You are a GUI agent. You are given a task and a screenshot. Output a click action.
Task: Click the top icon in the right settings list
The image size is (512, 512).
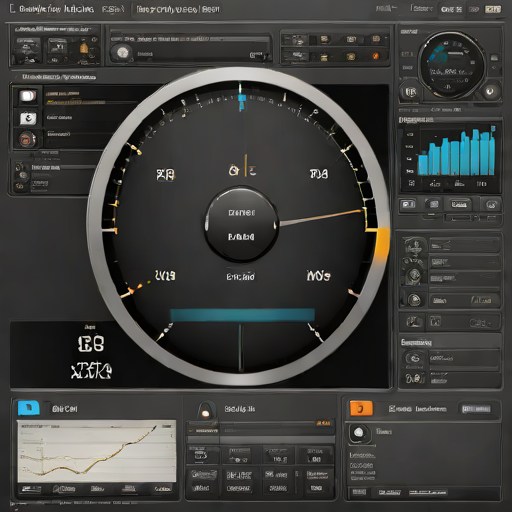414,247
